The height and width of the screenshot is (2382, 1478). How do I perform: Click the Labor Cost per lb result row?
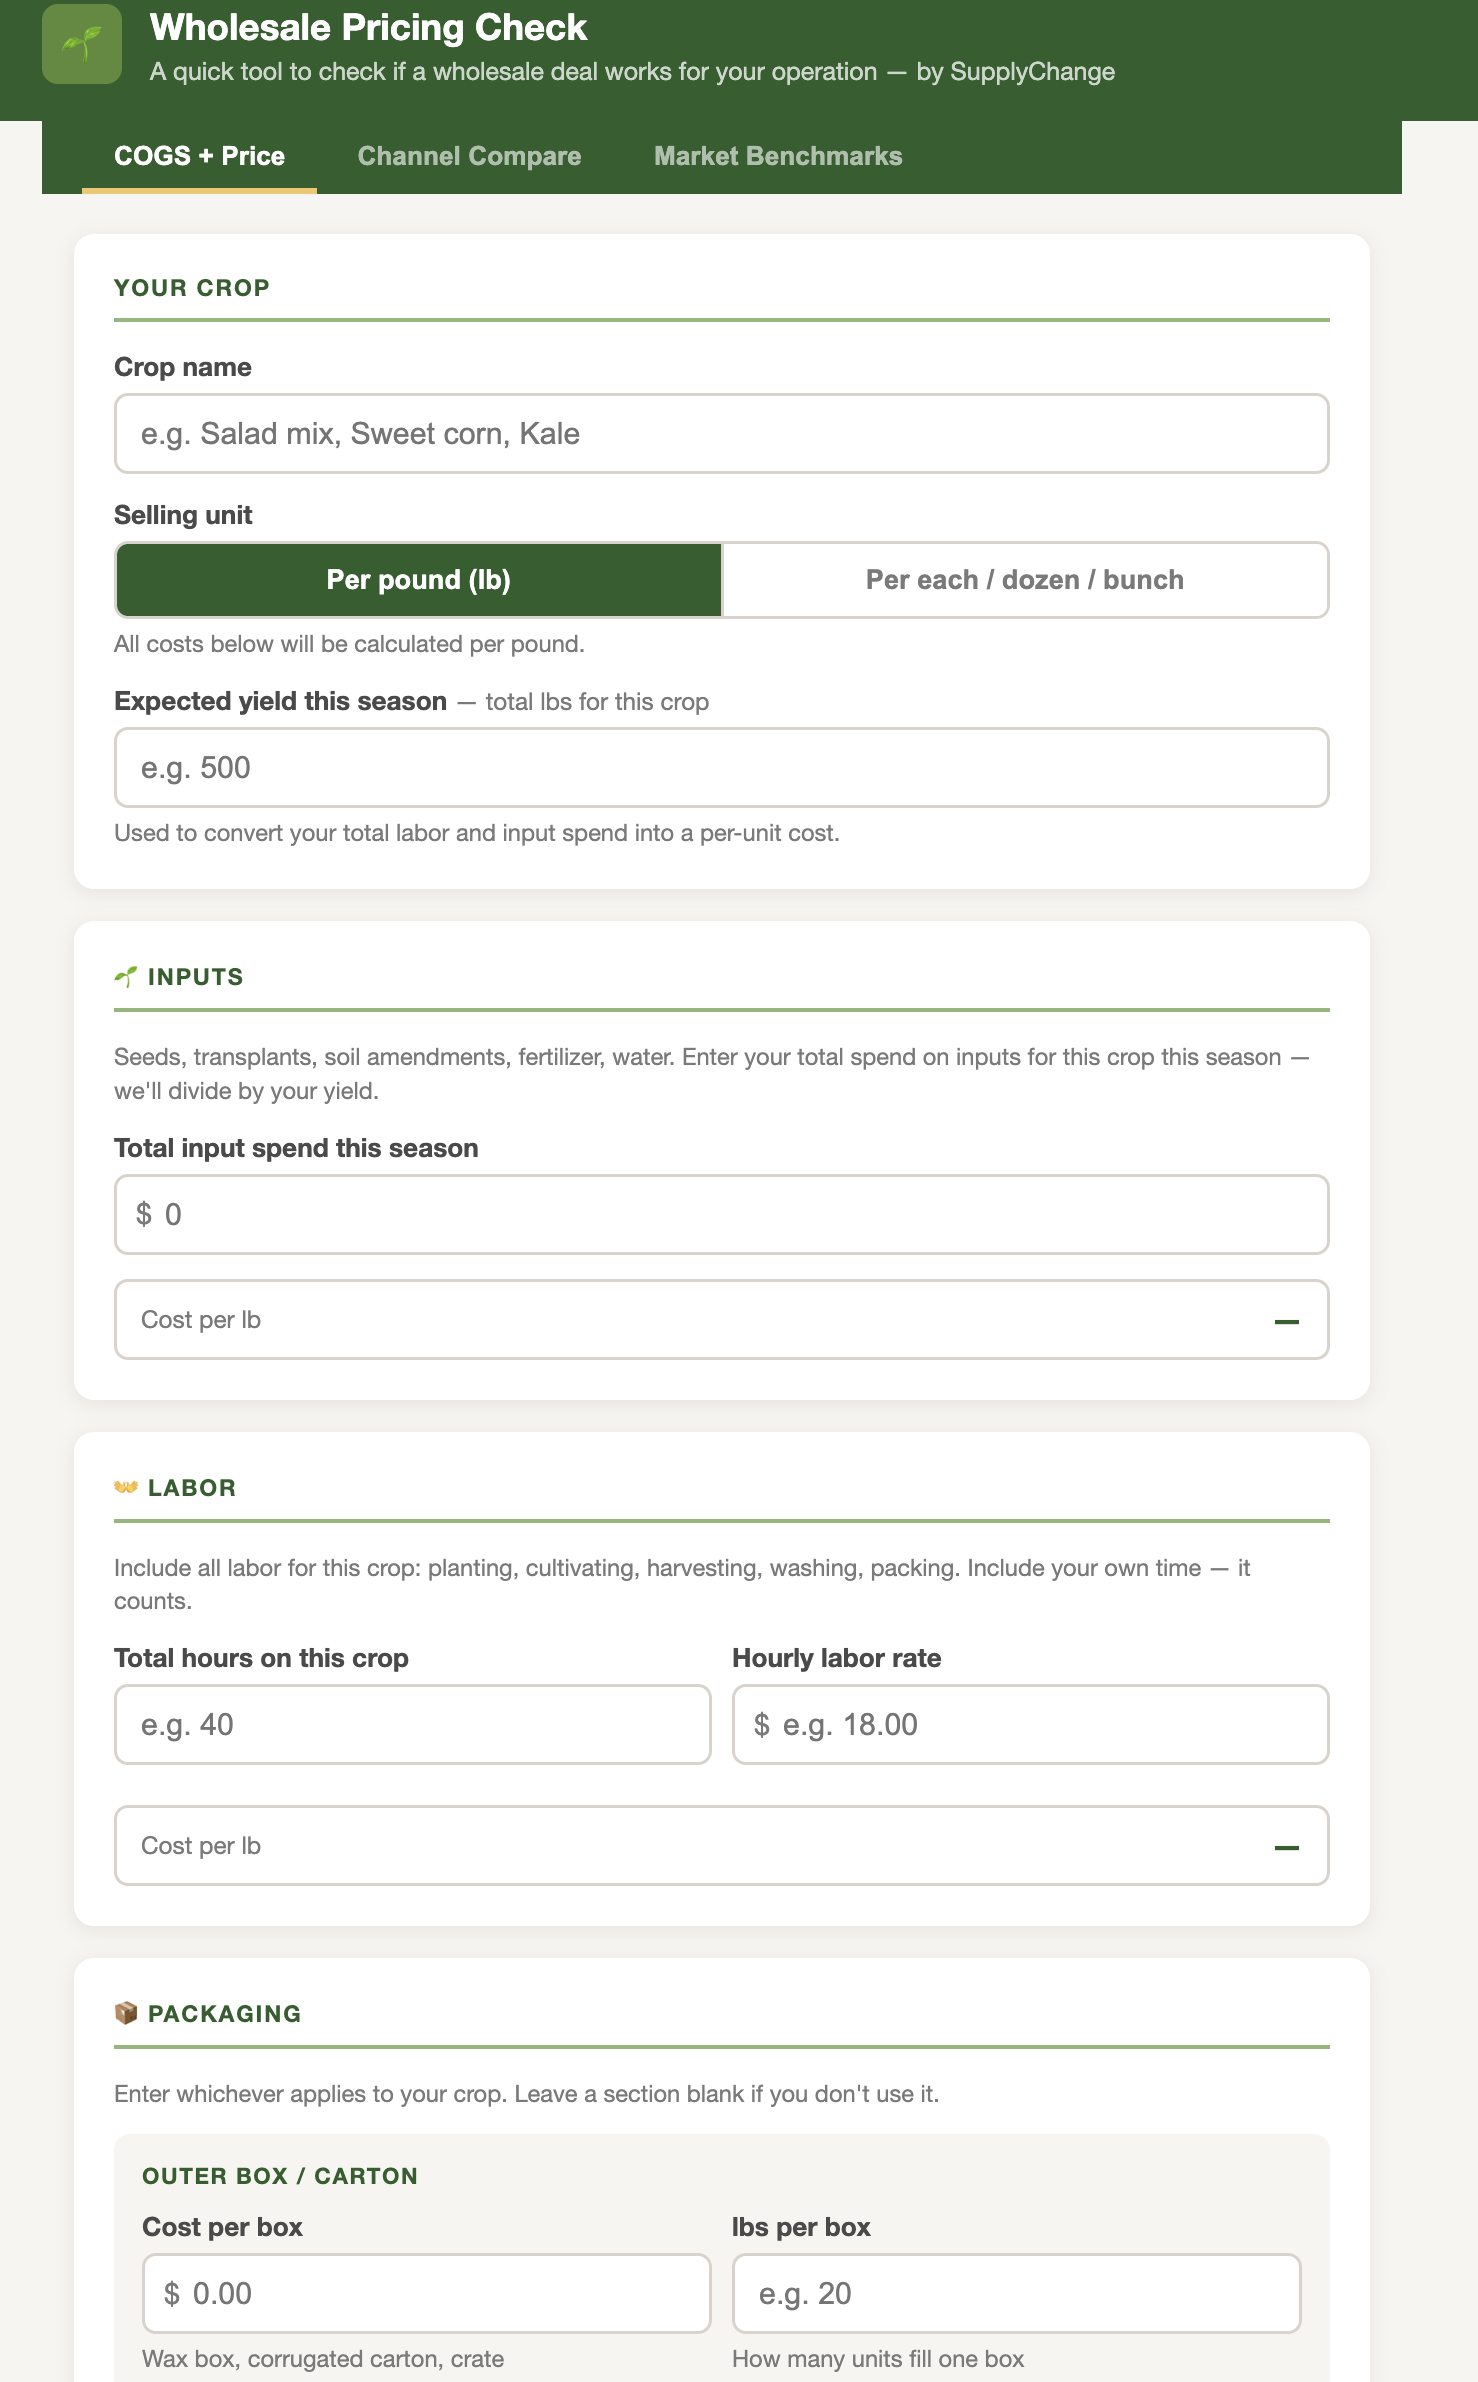(721, 1845)
